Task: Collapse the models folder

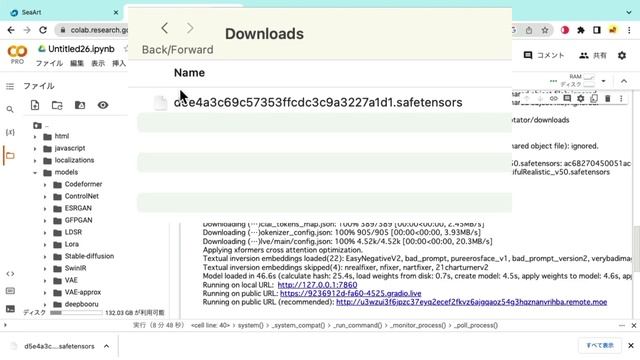Action: click(x=35, y=172)
